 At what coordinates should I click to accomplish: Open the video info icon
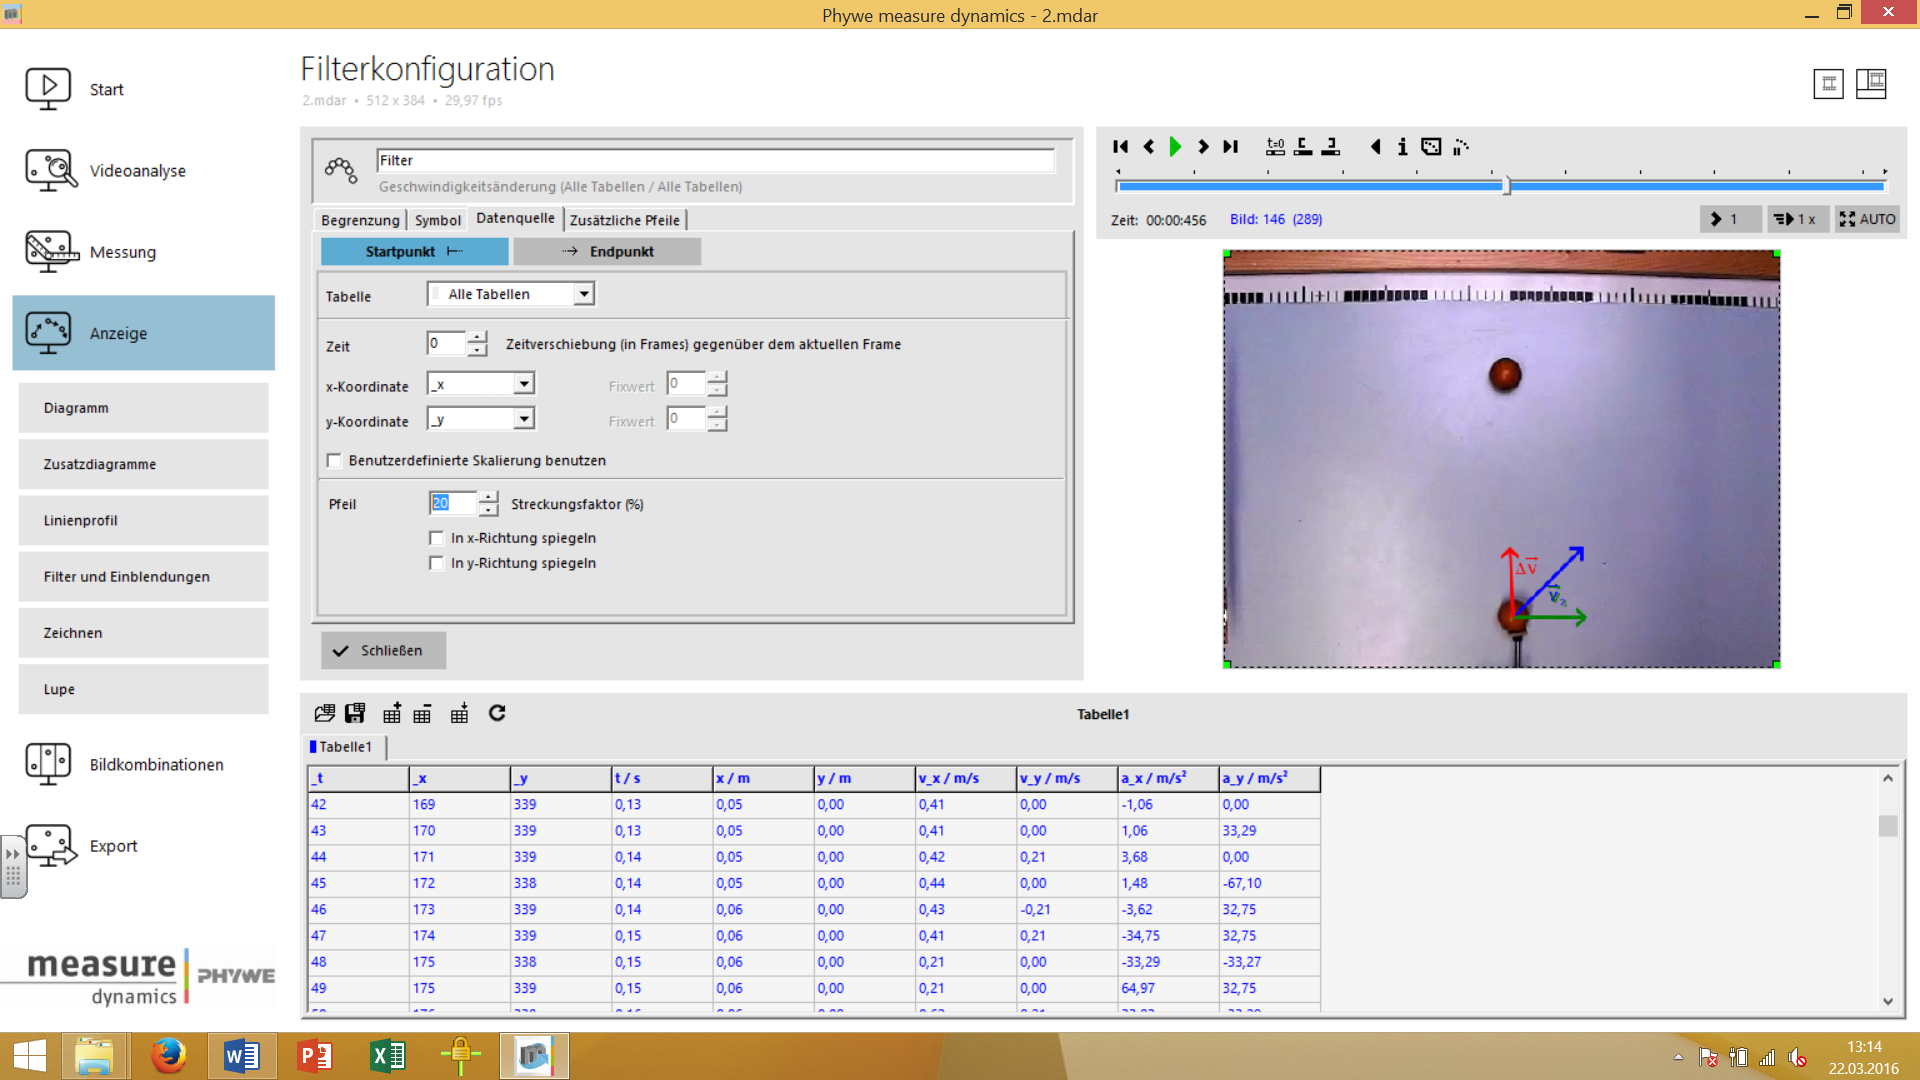(1402, 147)
